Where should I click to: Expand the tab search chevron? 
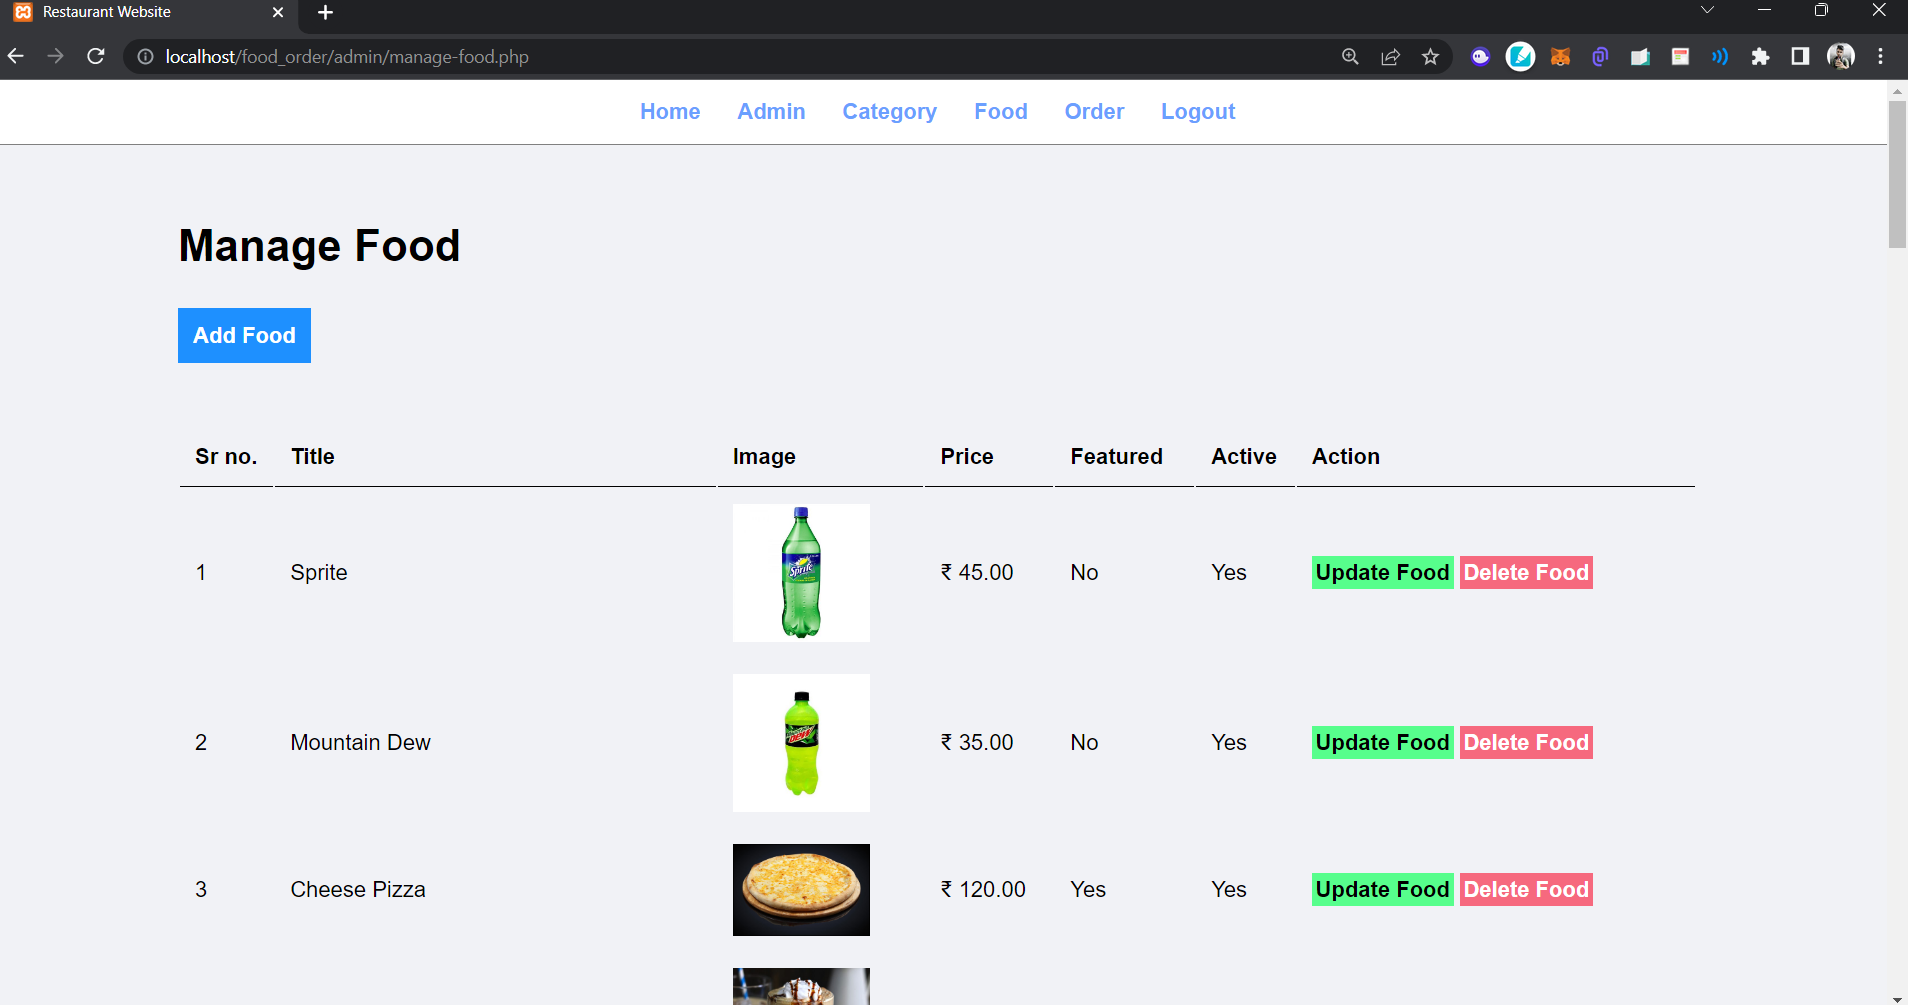pos(1706,11)
